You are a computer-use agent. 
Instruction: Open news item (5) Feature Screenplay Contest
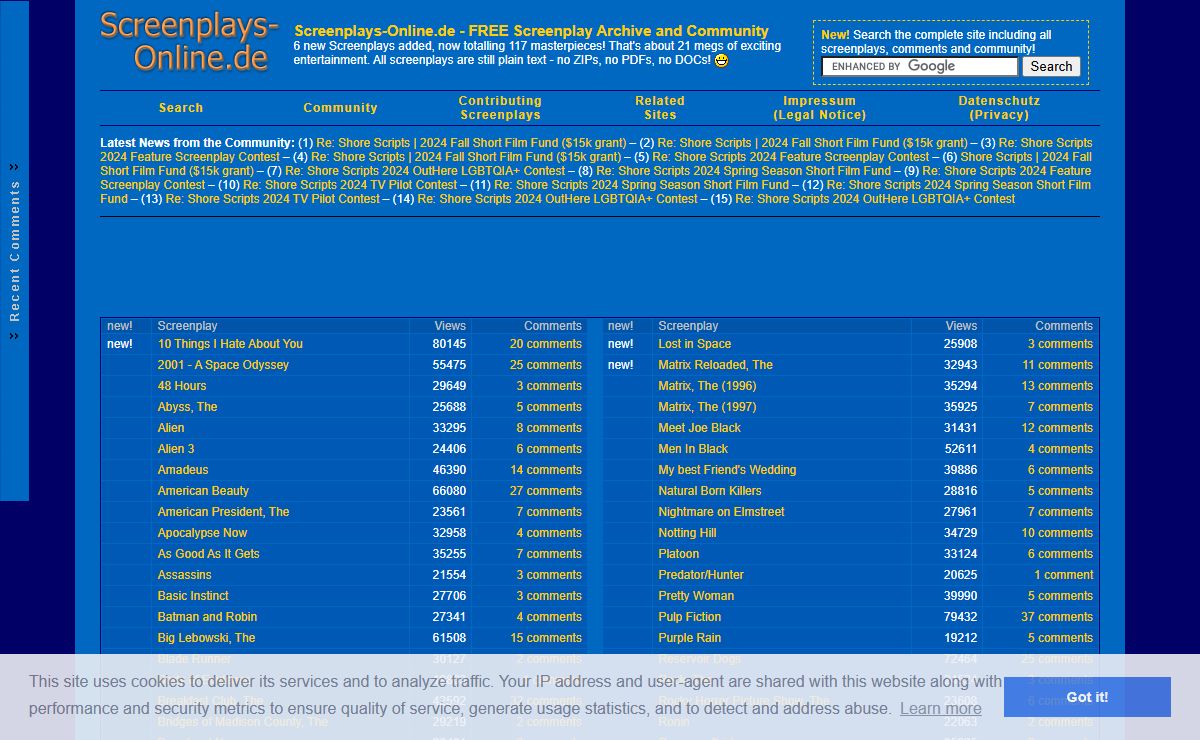[790, 157]
